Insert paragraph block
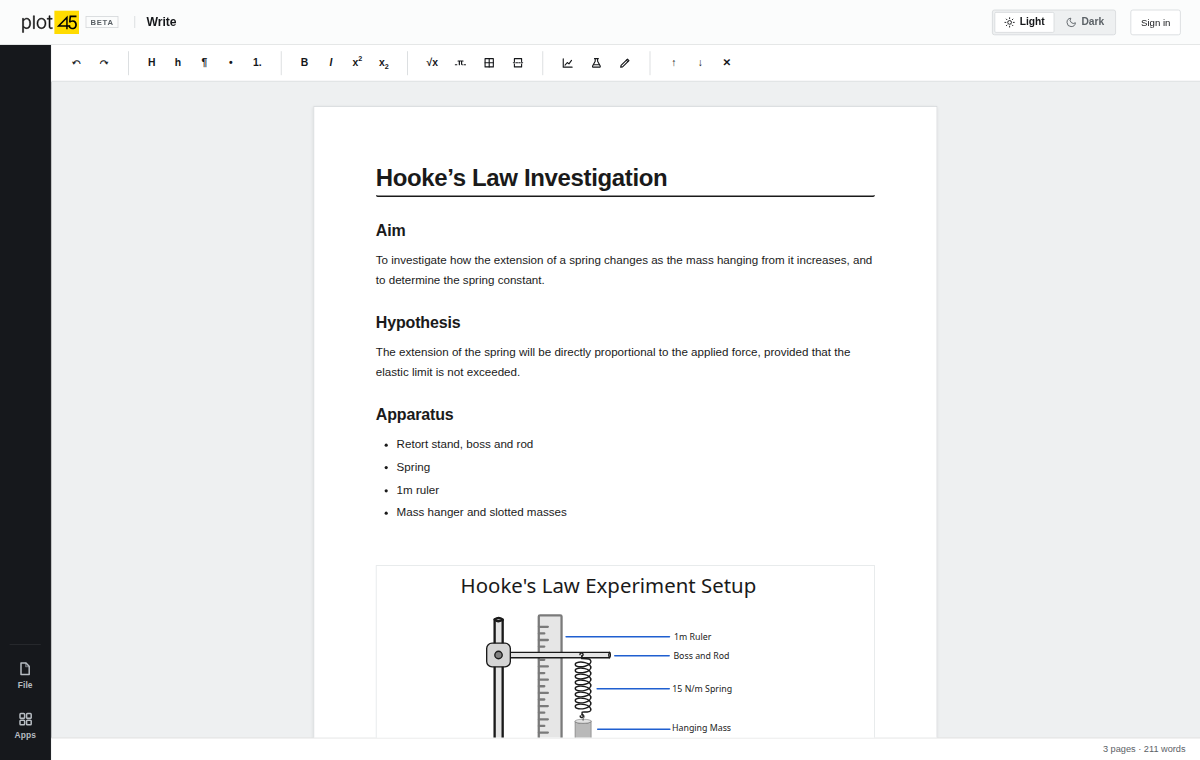The height and width of the screenshot is (760, 1200). click(x=205, y=63)
